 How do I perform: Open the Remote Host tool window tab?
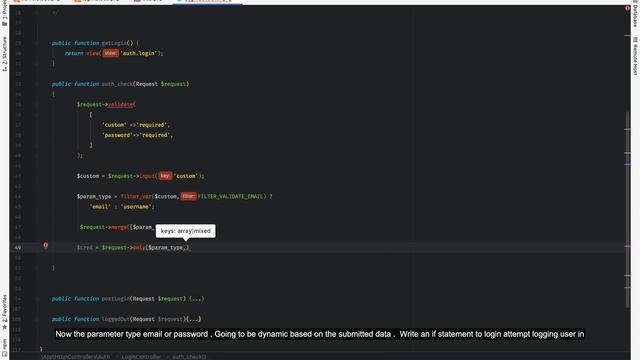click(635, 55)
